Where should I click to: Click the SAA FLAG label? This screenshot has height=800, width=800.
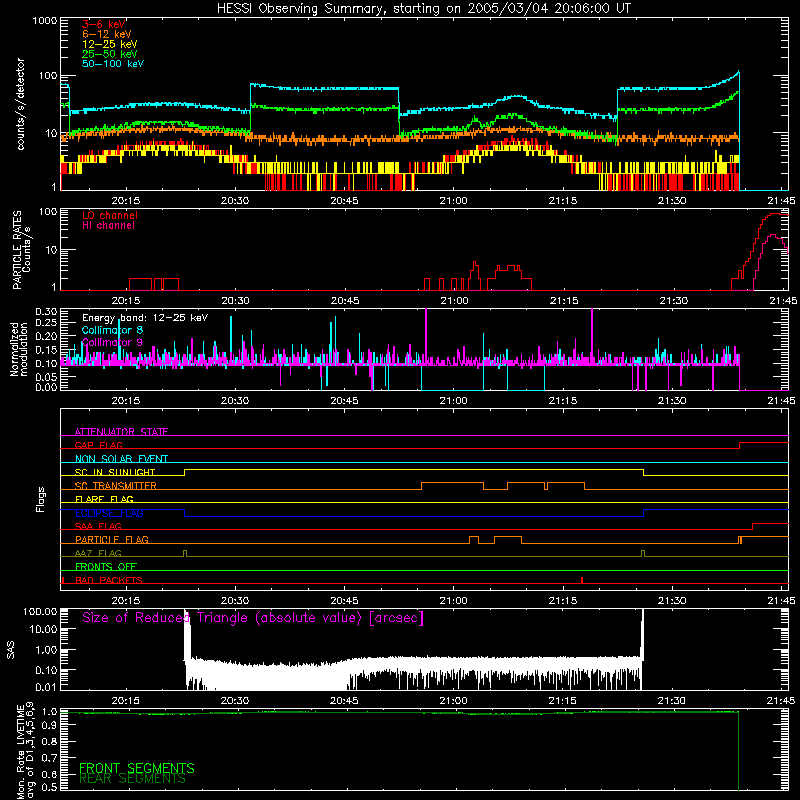coord(98,526)
